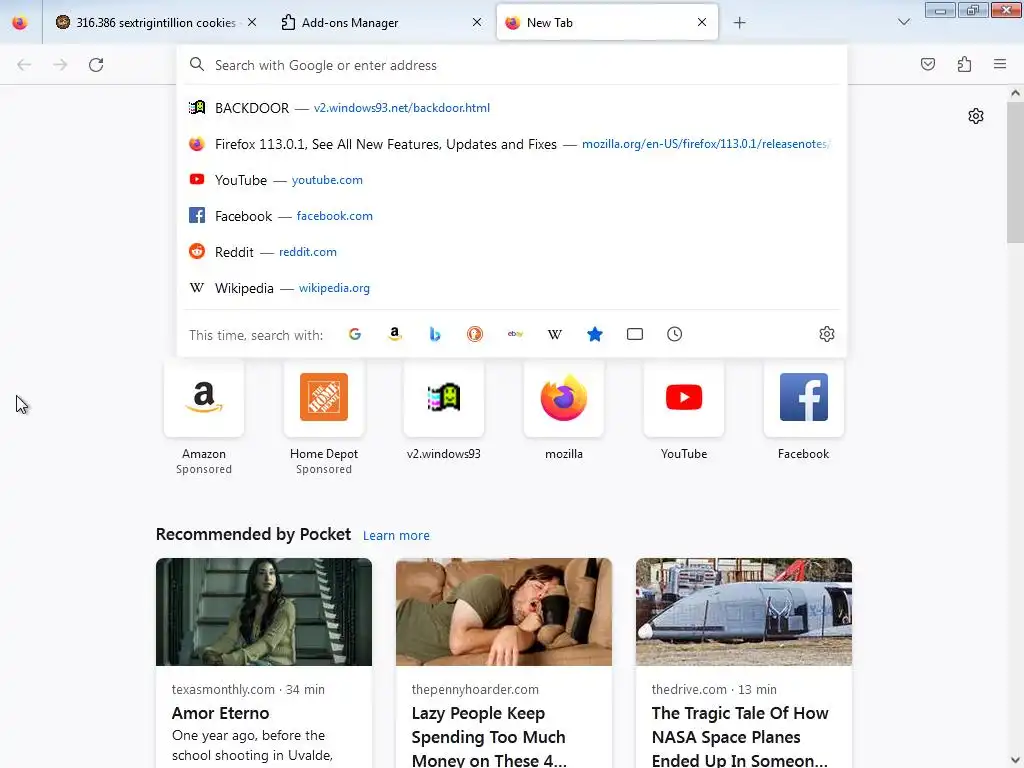The height and width of the screenshot is (768, 1024).
Task: Reload the current page
Action: click(x=96, y=65)
